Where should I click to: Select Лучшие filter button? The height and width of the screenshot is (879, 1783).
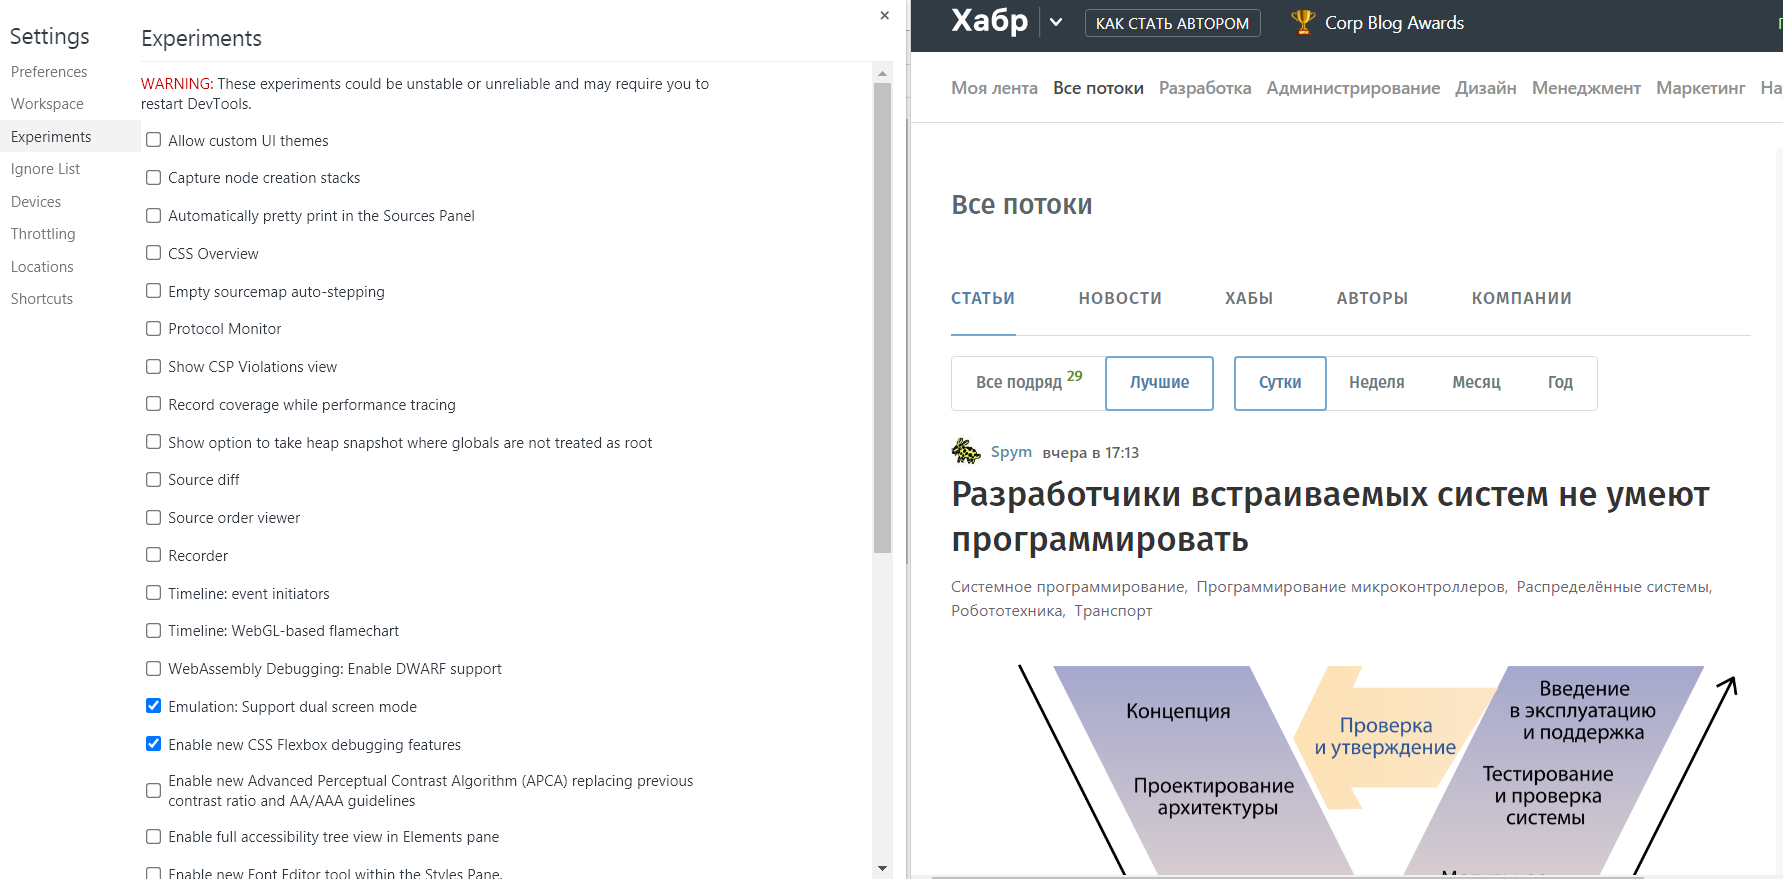[x=1159, y=383]
